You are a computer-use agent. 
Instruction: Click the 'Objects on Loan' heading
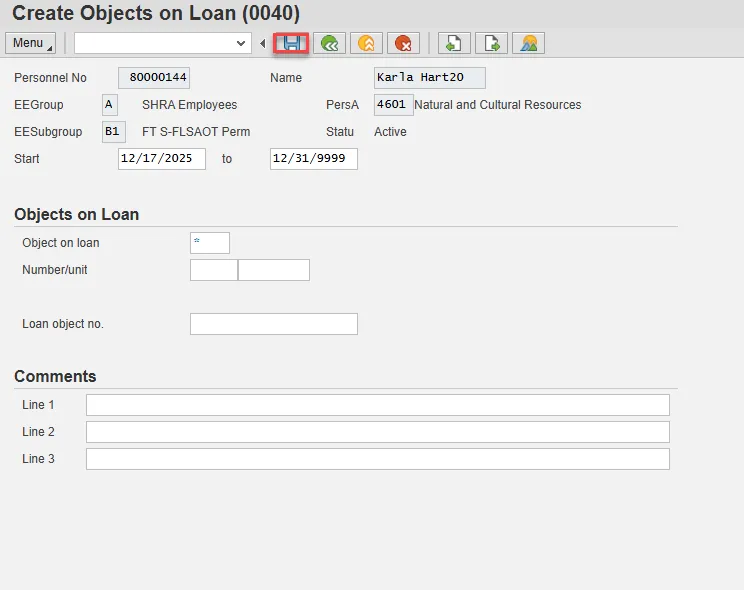tap(76, 215)
